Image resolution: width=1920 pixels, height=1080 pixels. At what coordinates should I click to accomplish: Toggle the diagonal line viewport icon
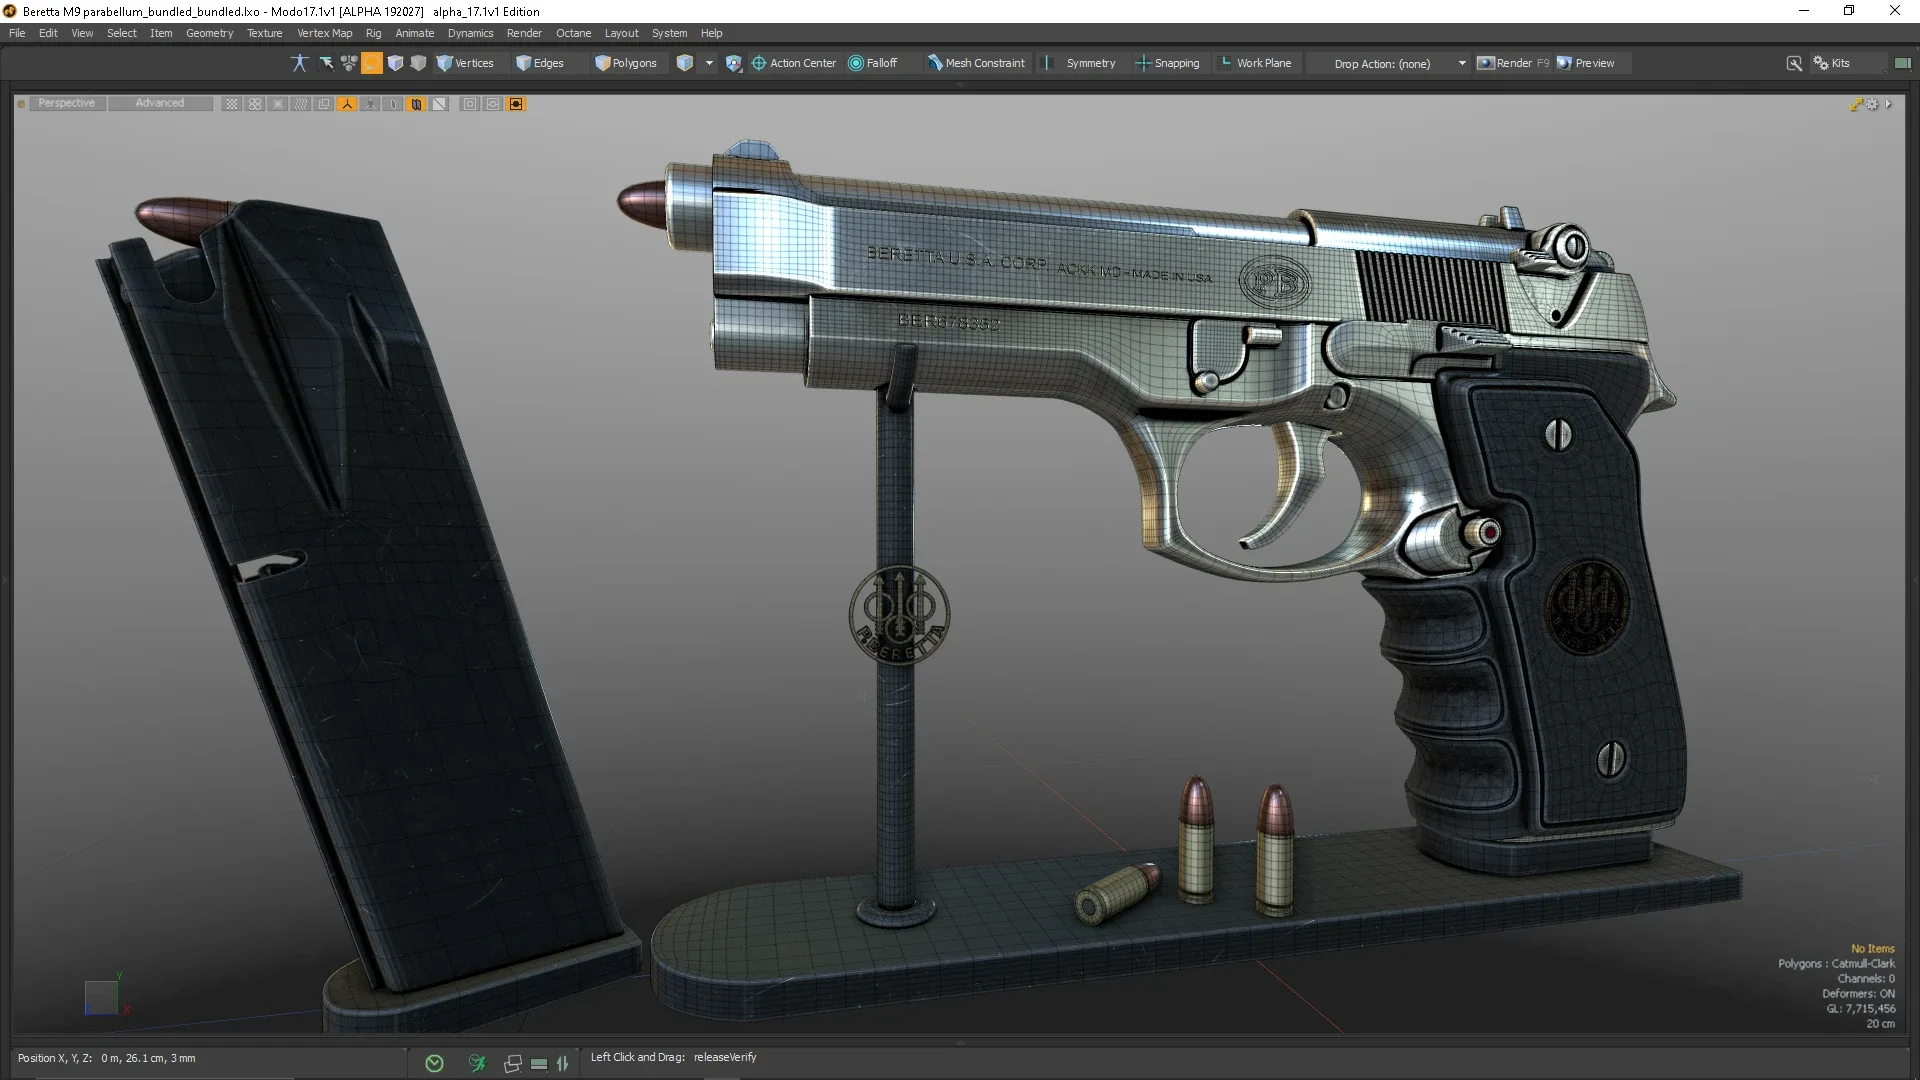[439, 104]
